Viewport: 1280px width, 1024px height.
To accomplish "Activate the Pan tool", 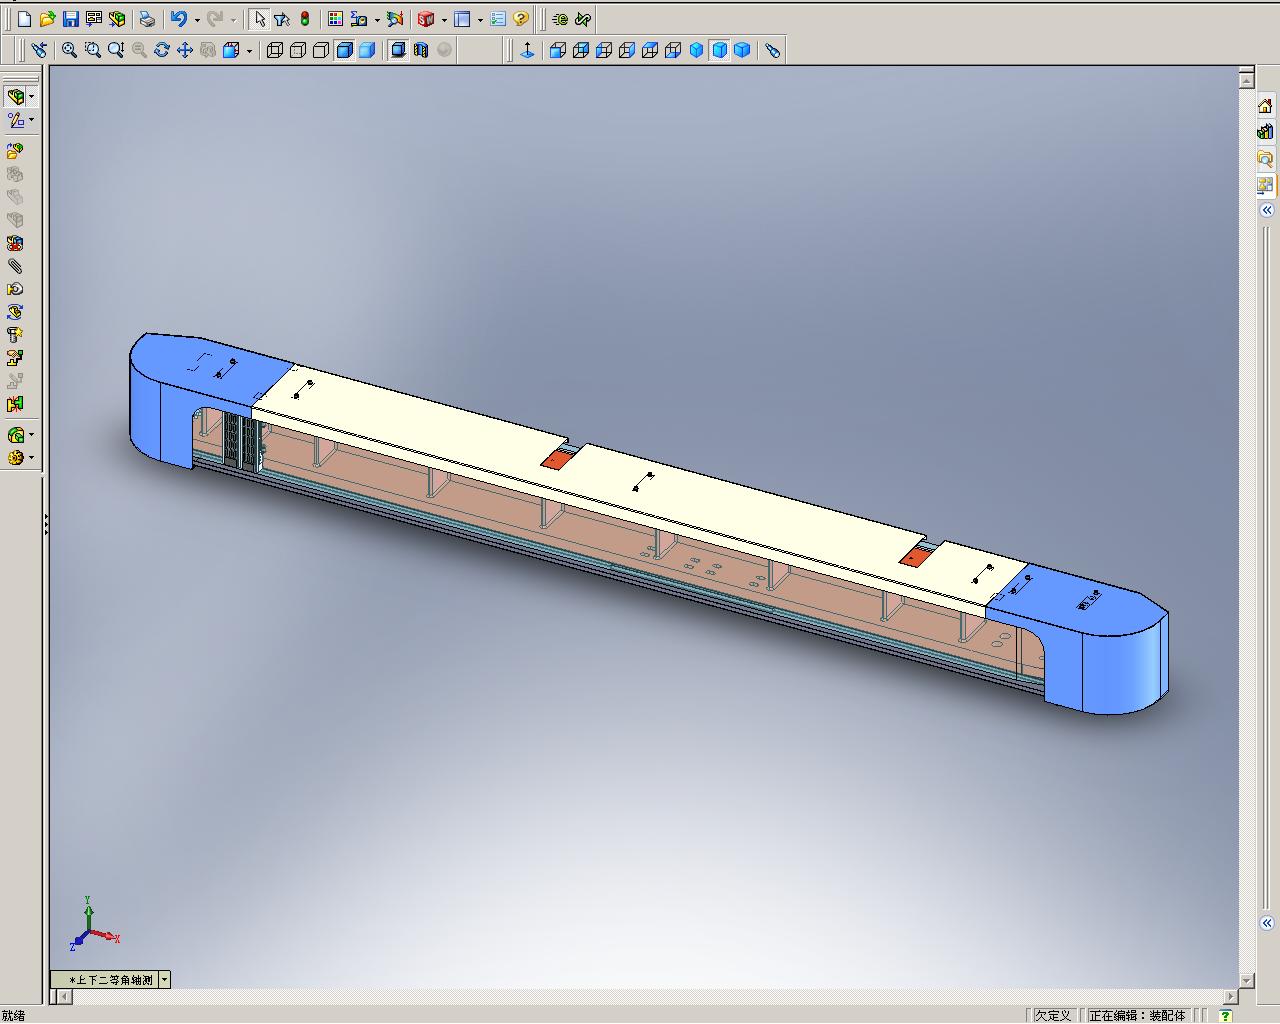I will [185, 50].
